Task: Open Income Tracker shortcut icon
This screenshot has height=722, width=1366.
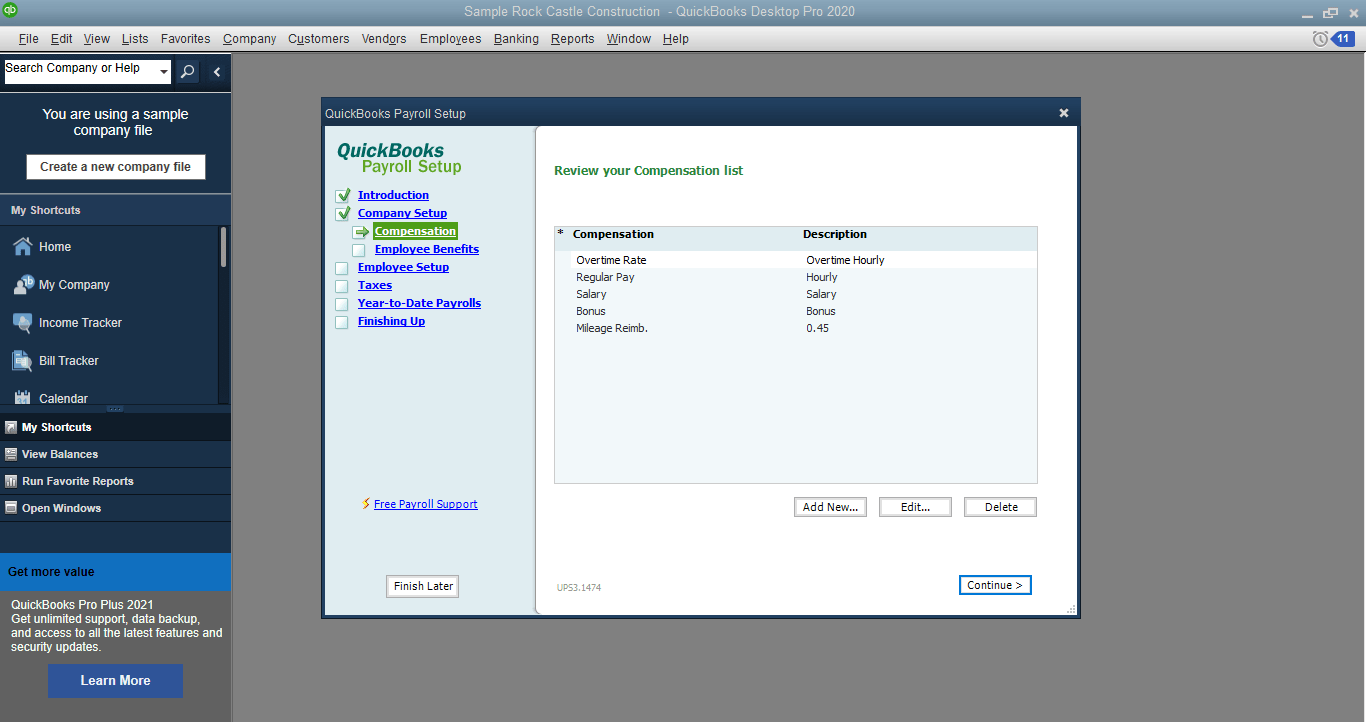Action: (22, 322)
